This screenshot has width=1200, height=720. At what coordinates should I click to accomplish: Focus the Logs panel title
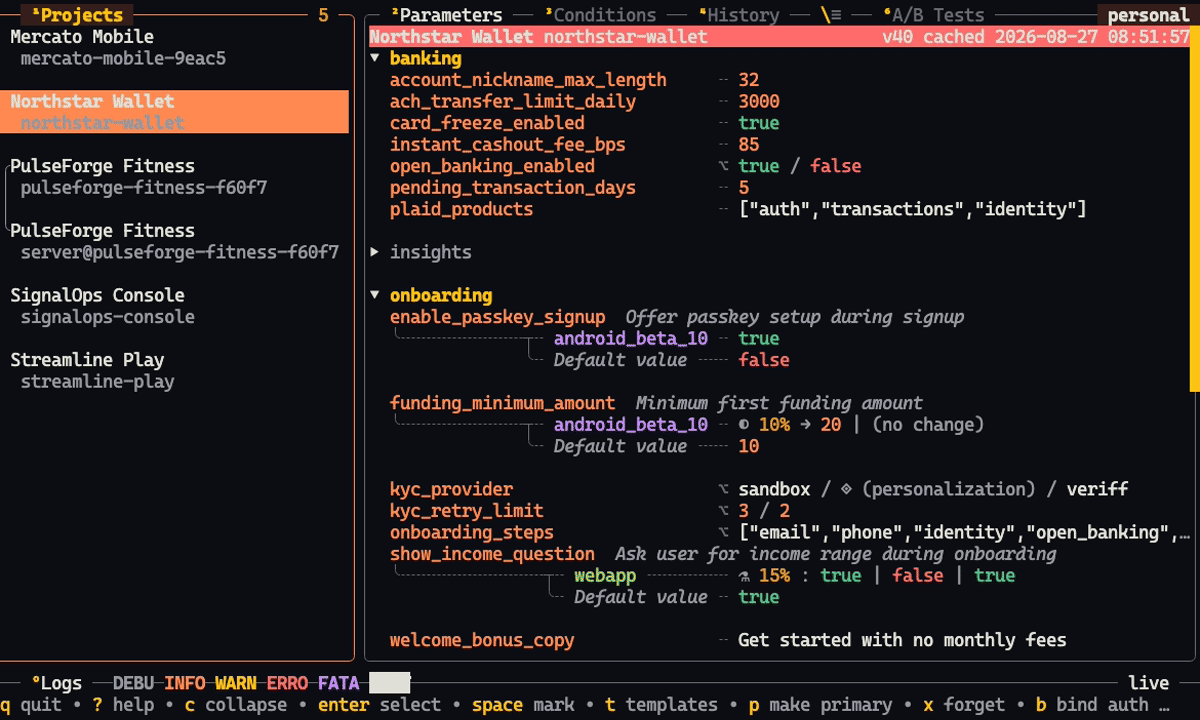[x=56, y=683]
